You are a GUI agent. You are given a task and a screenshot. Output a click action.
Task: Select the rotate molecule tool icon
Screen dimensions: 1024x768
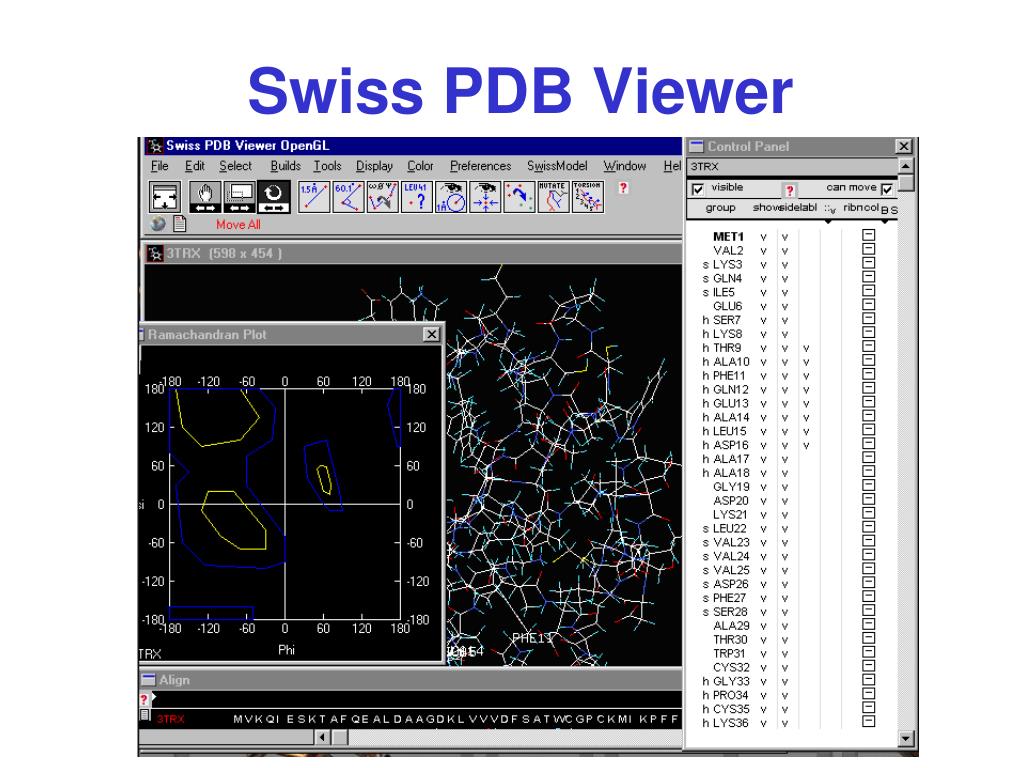273,197
